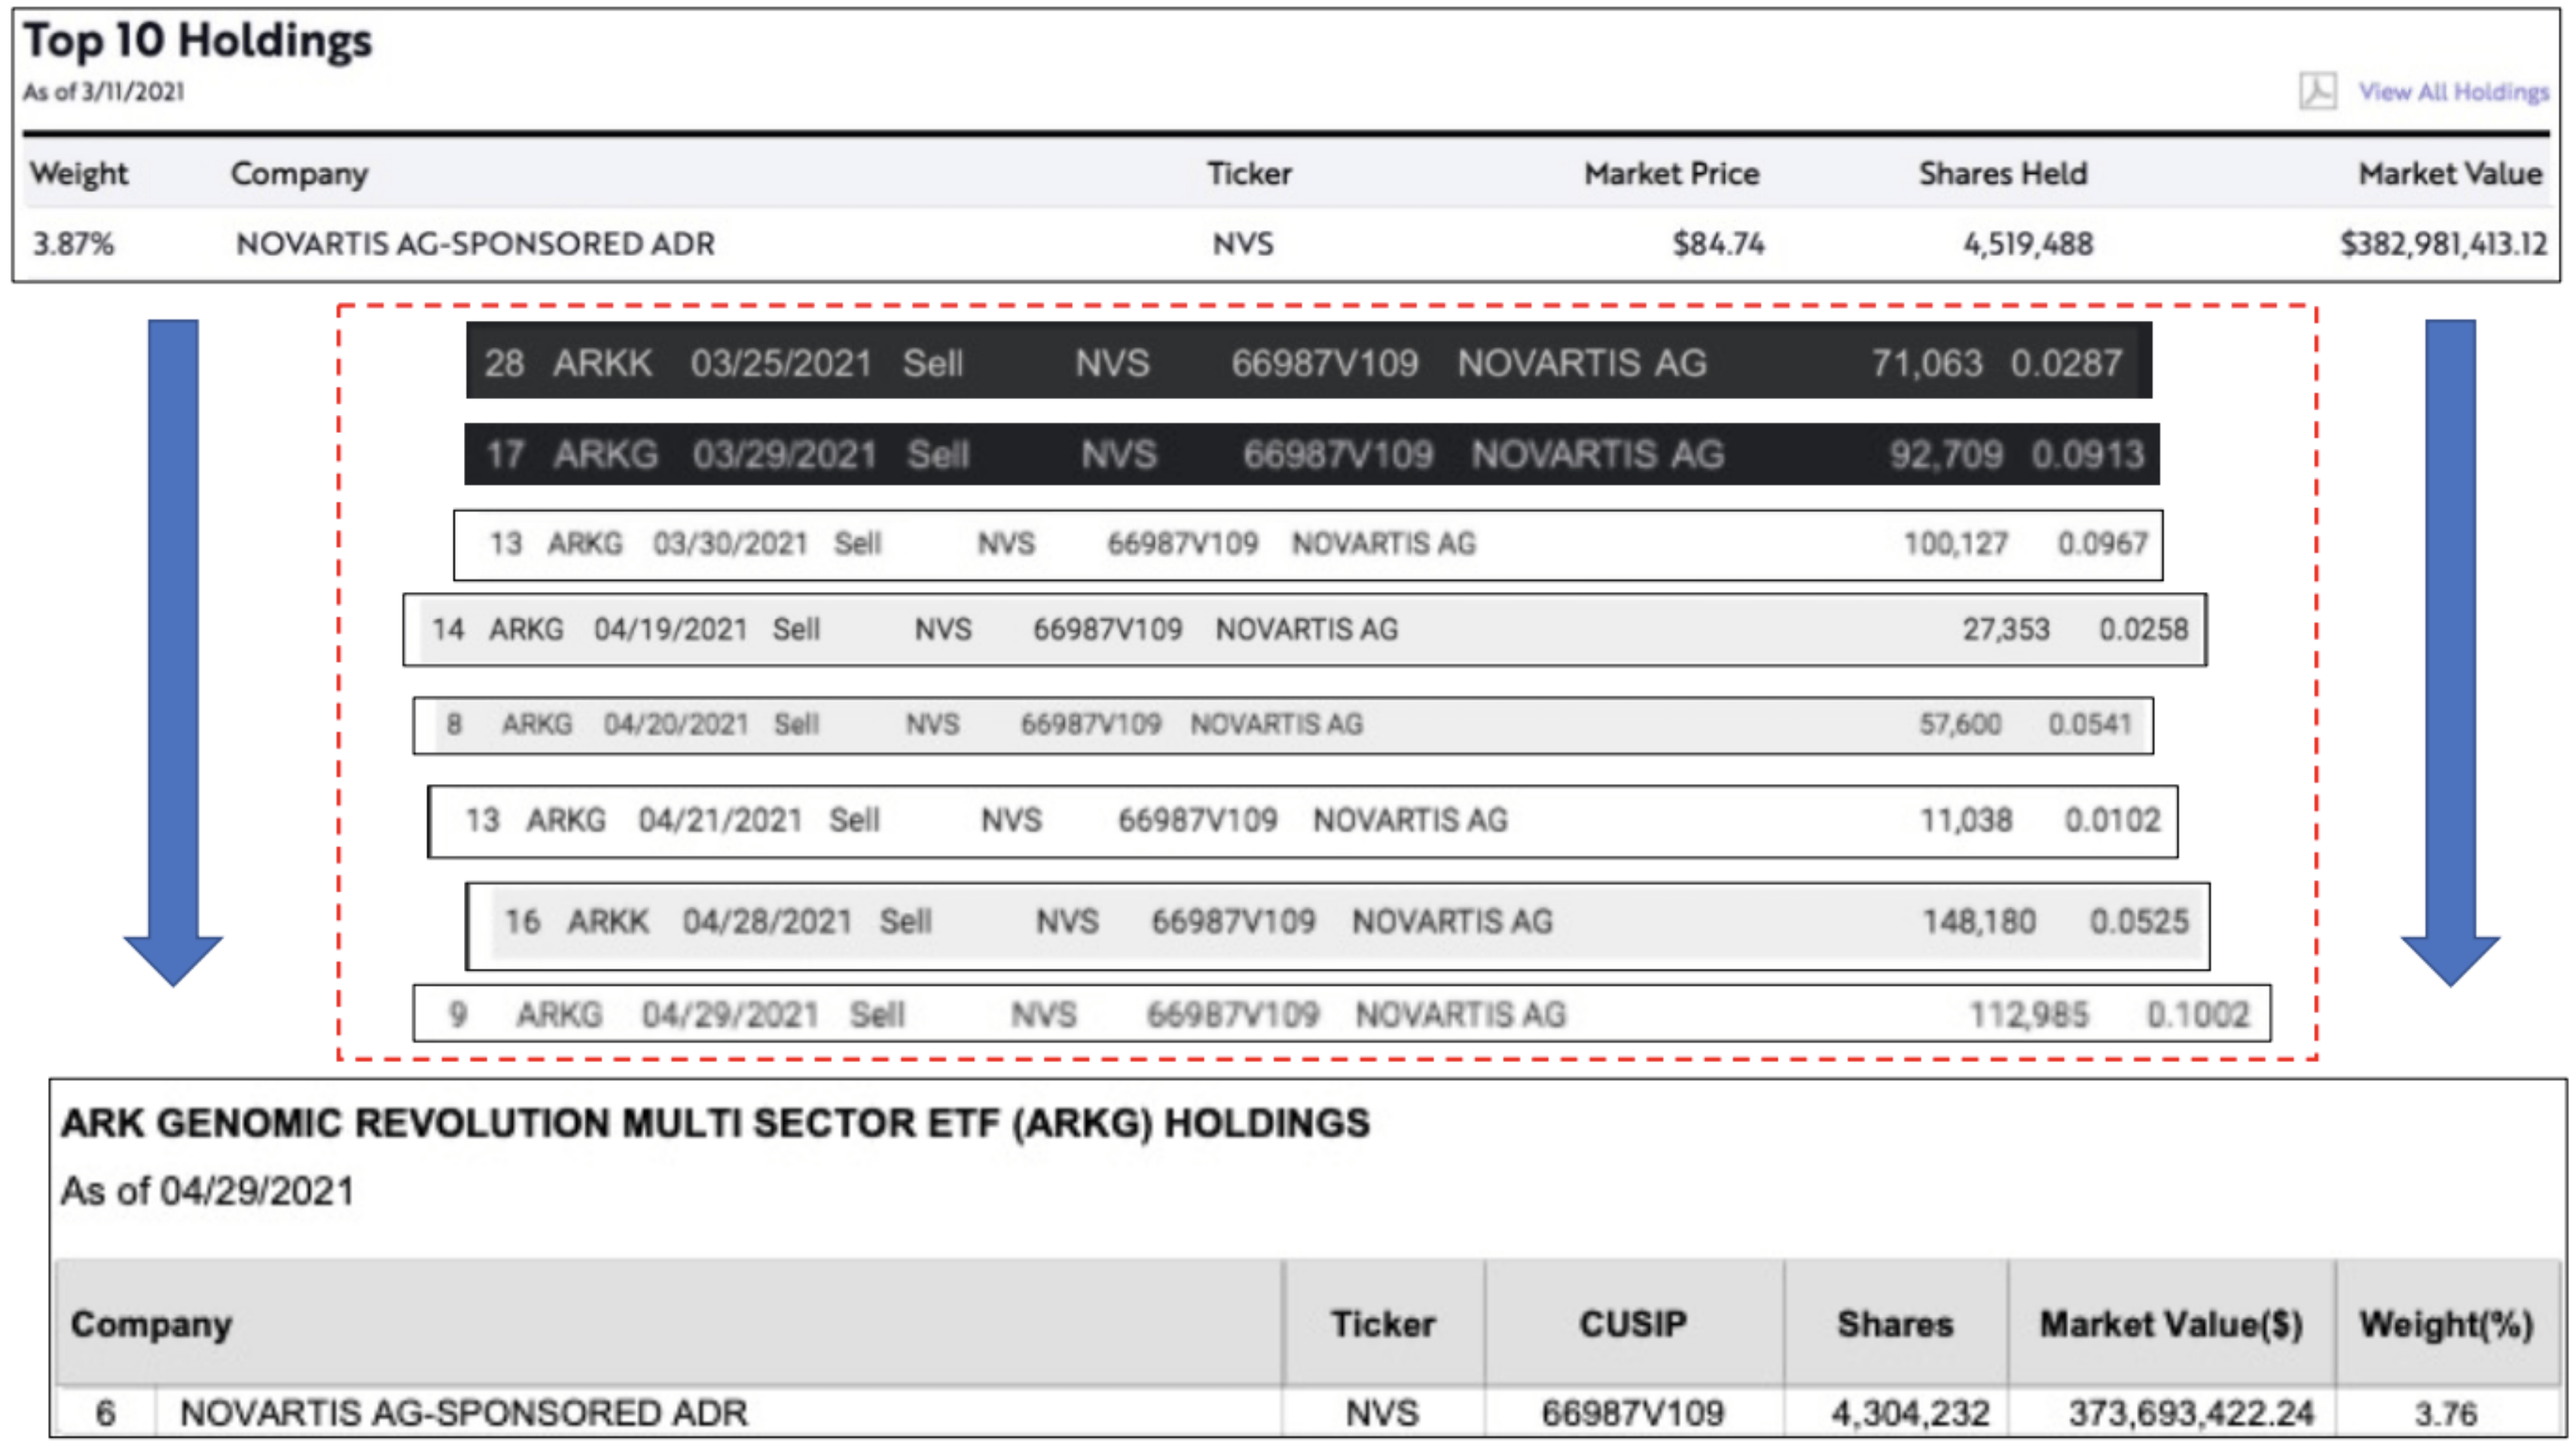Click the ARKG holdings row number 6
2576x1446 pixels.
[x=105, y=1412]
